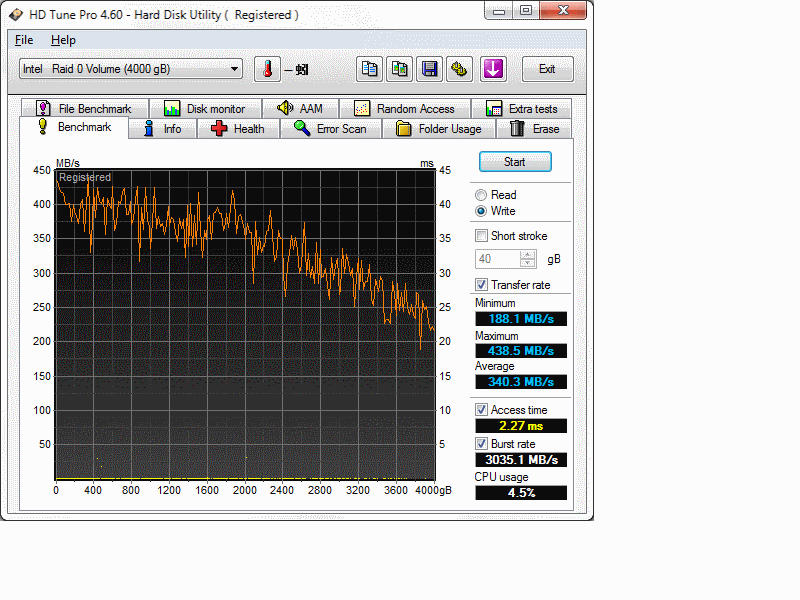Click the short stroke size spinner arrows
Image resolution: width=800 pixels, height=600 pixels.
528,259
